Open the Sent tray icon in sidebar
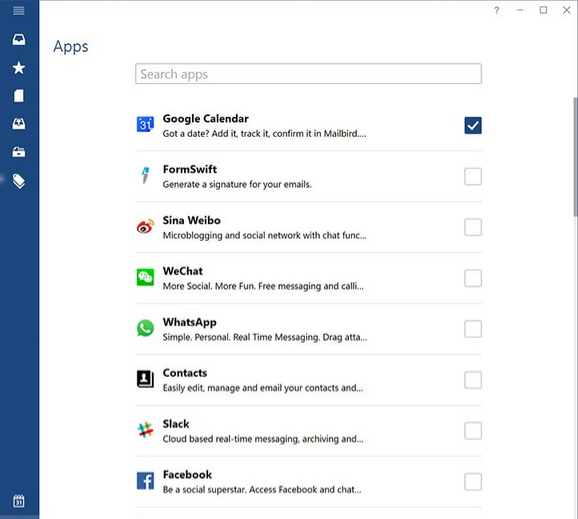 click(19, 124)
